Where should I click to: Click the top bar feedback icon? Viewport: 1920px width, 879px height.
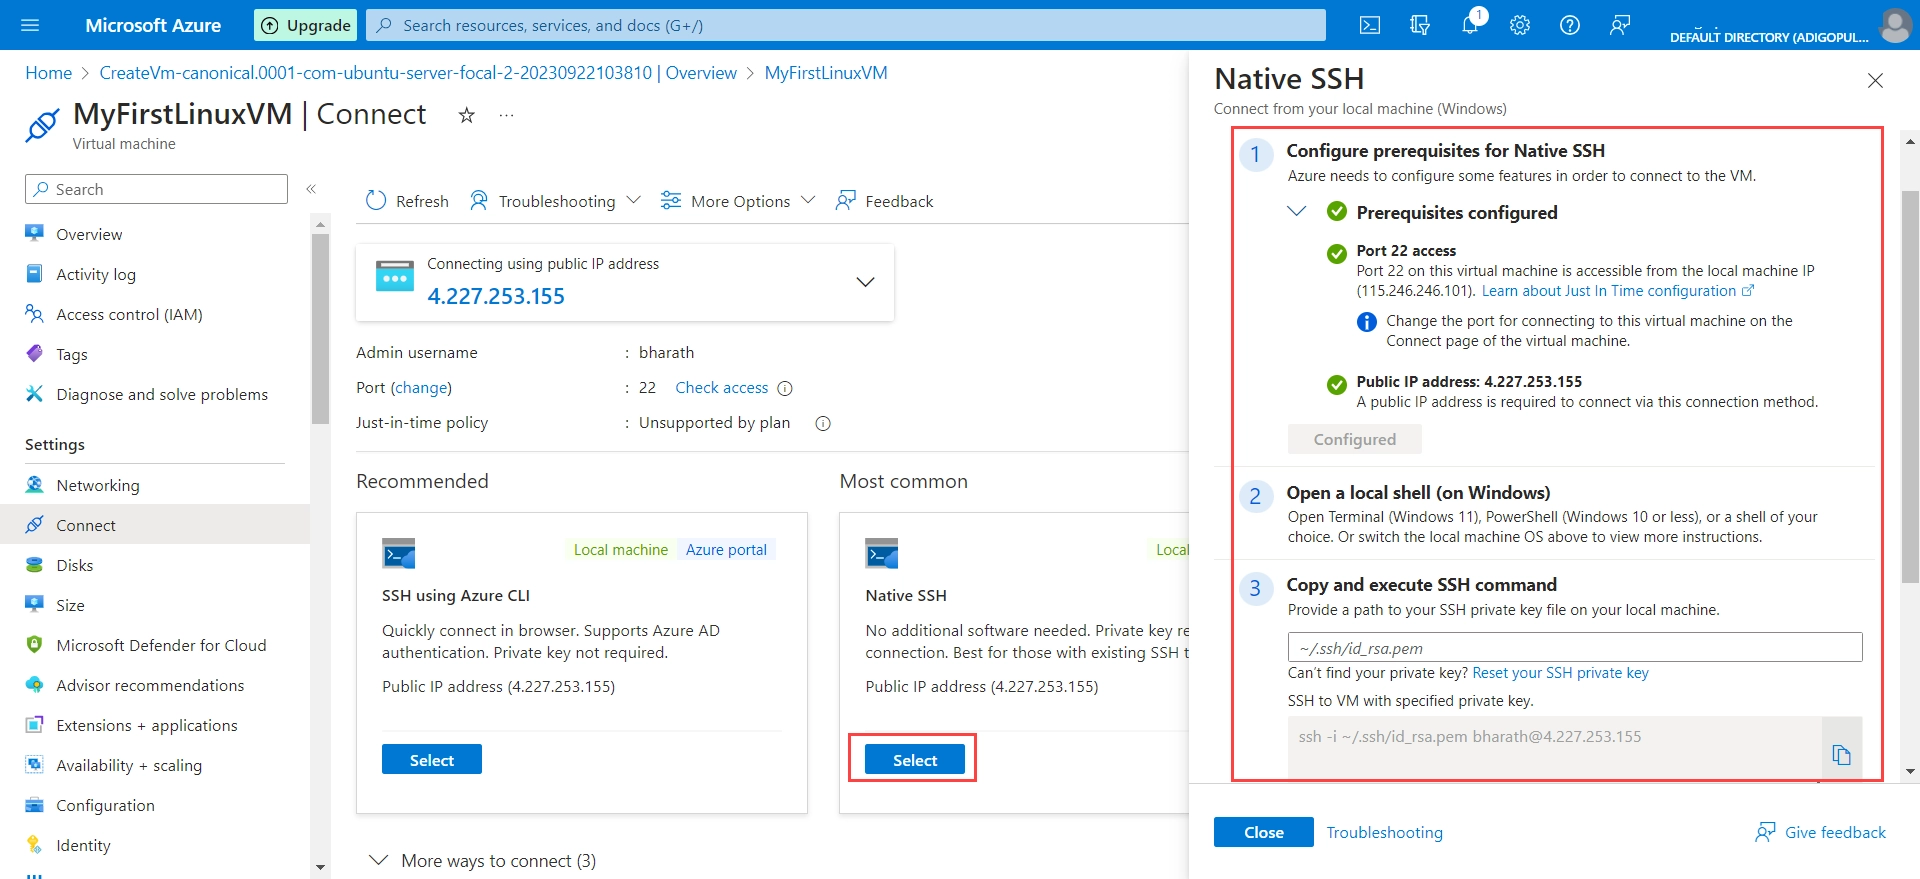(x=1620, y=25)
